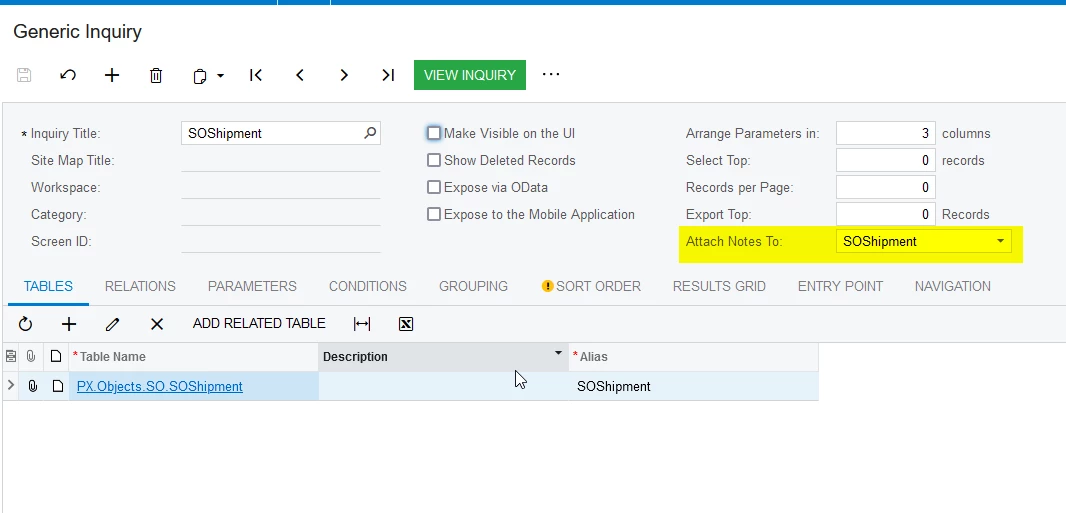Go to last record
1066x513 pixels.
[388, 75]
